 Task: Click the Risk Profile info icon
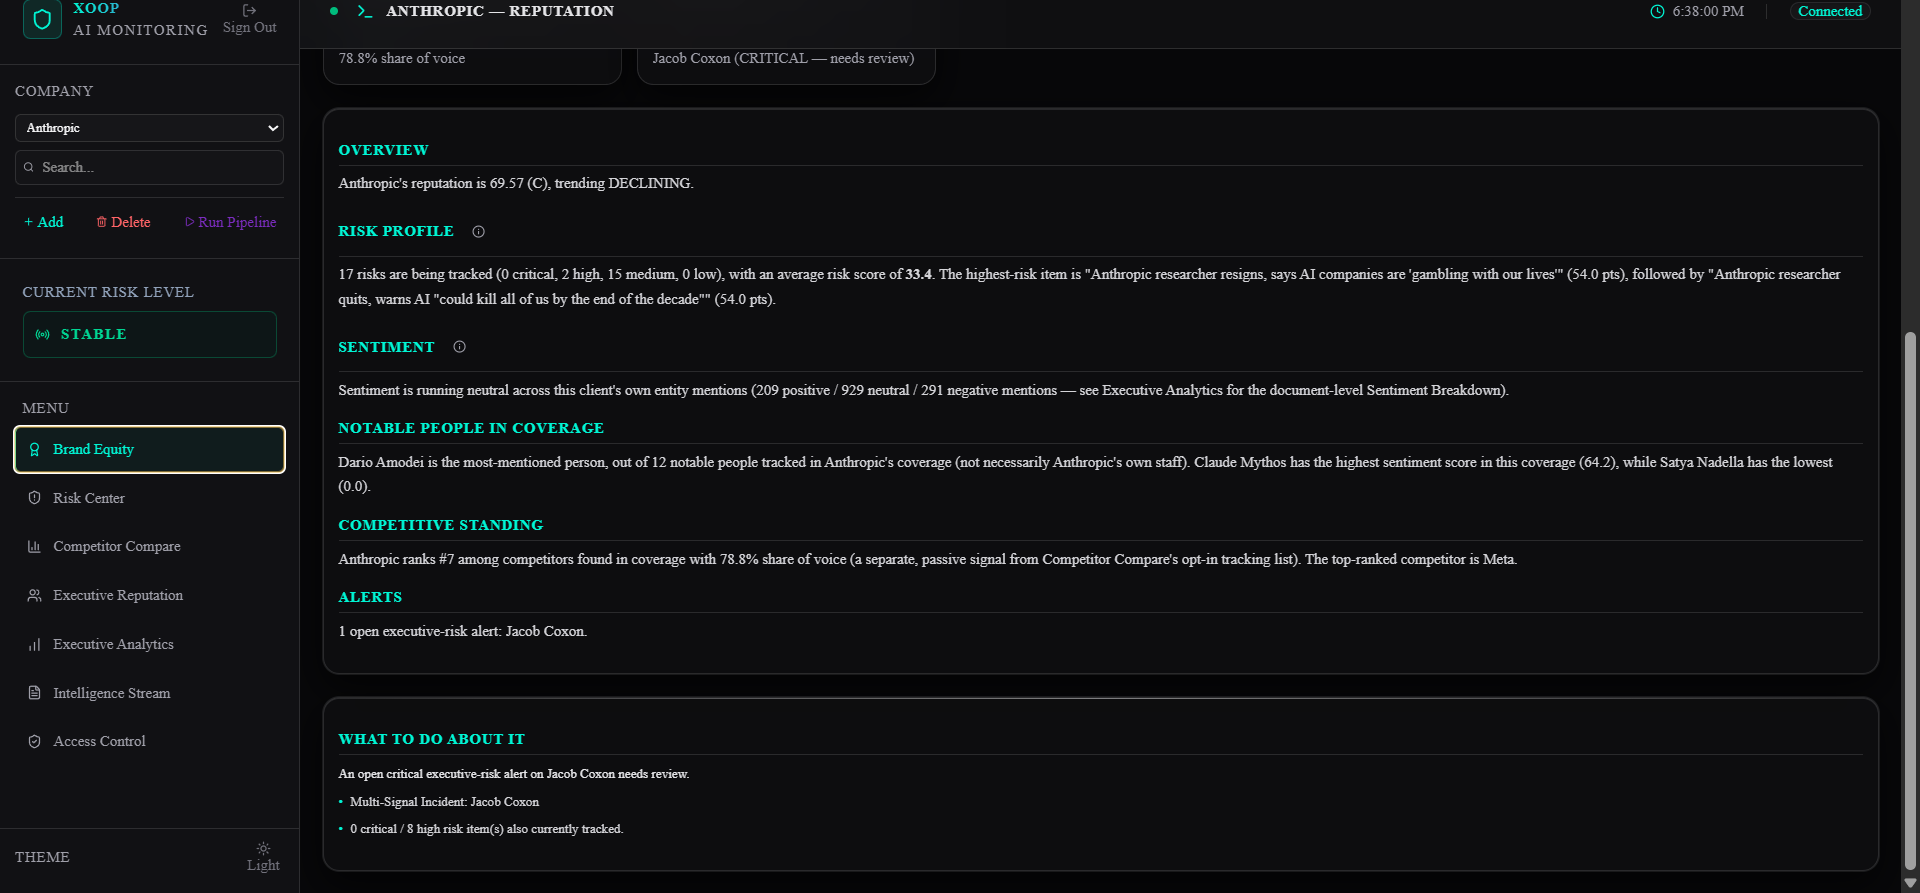coord(479,232)
